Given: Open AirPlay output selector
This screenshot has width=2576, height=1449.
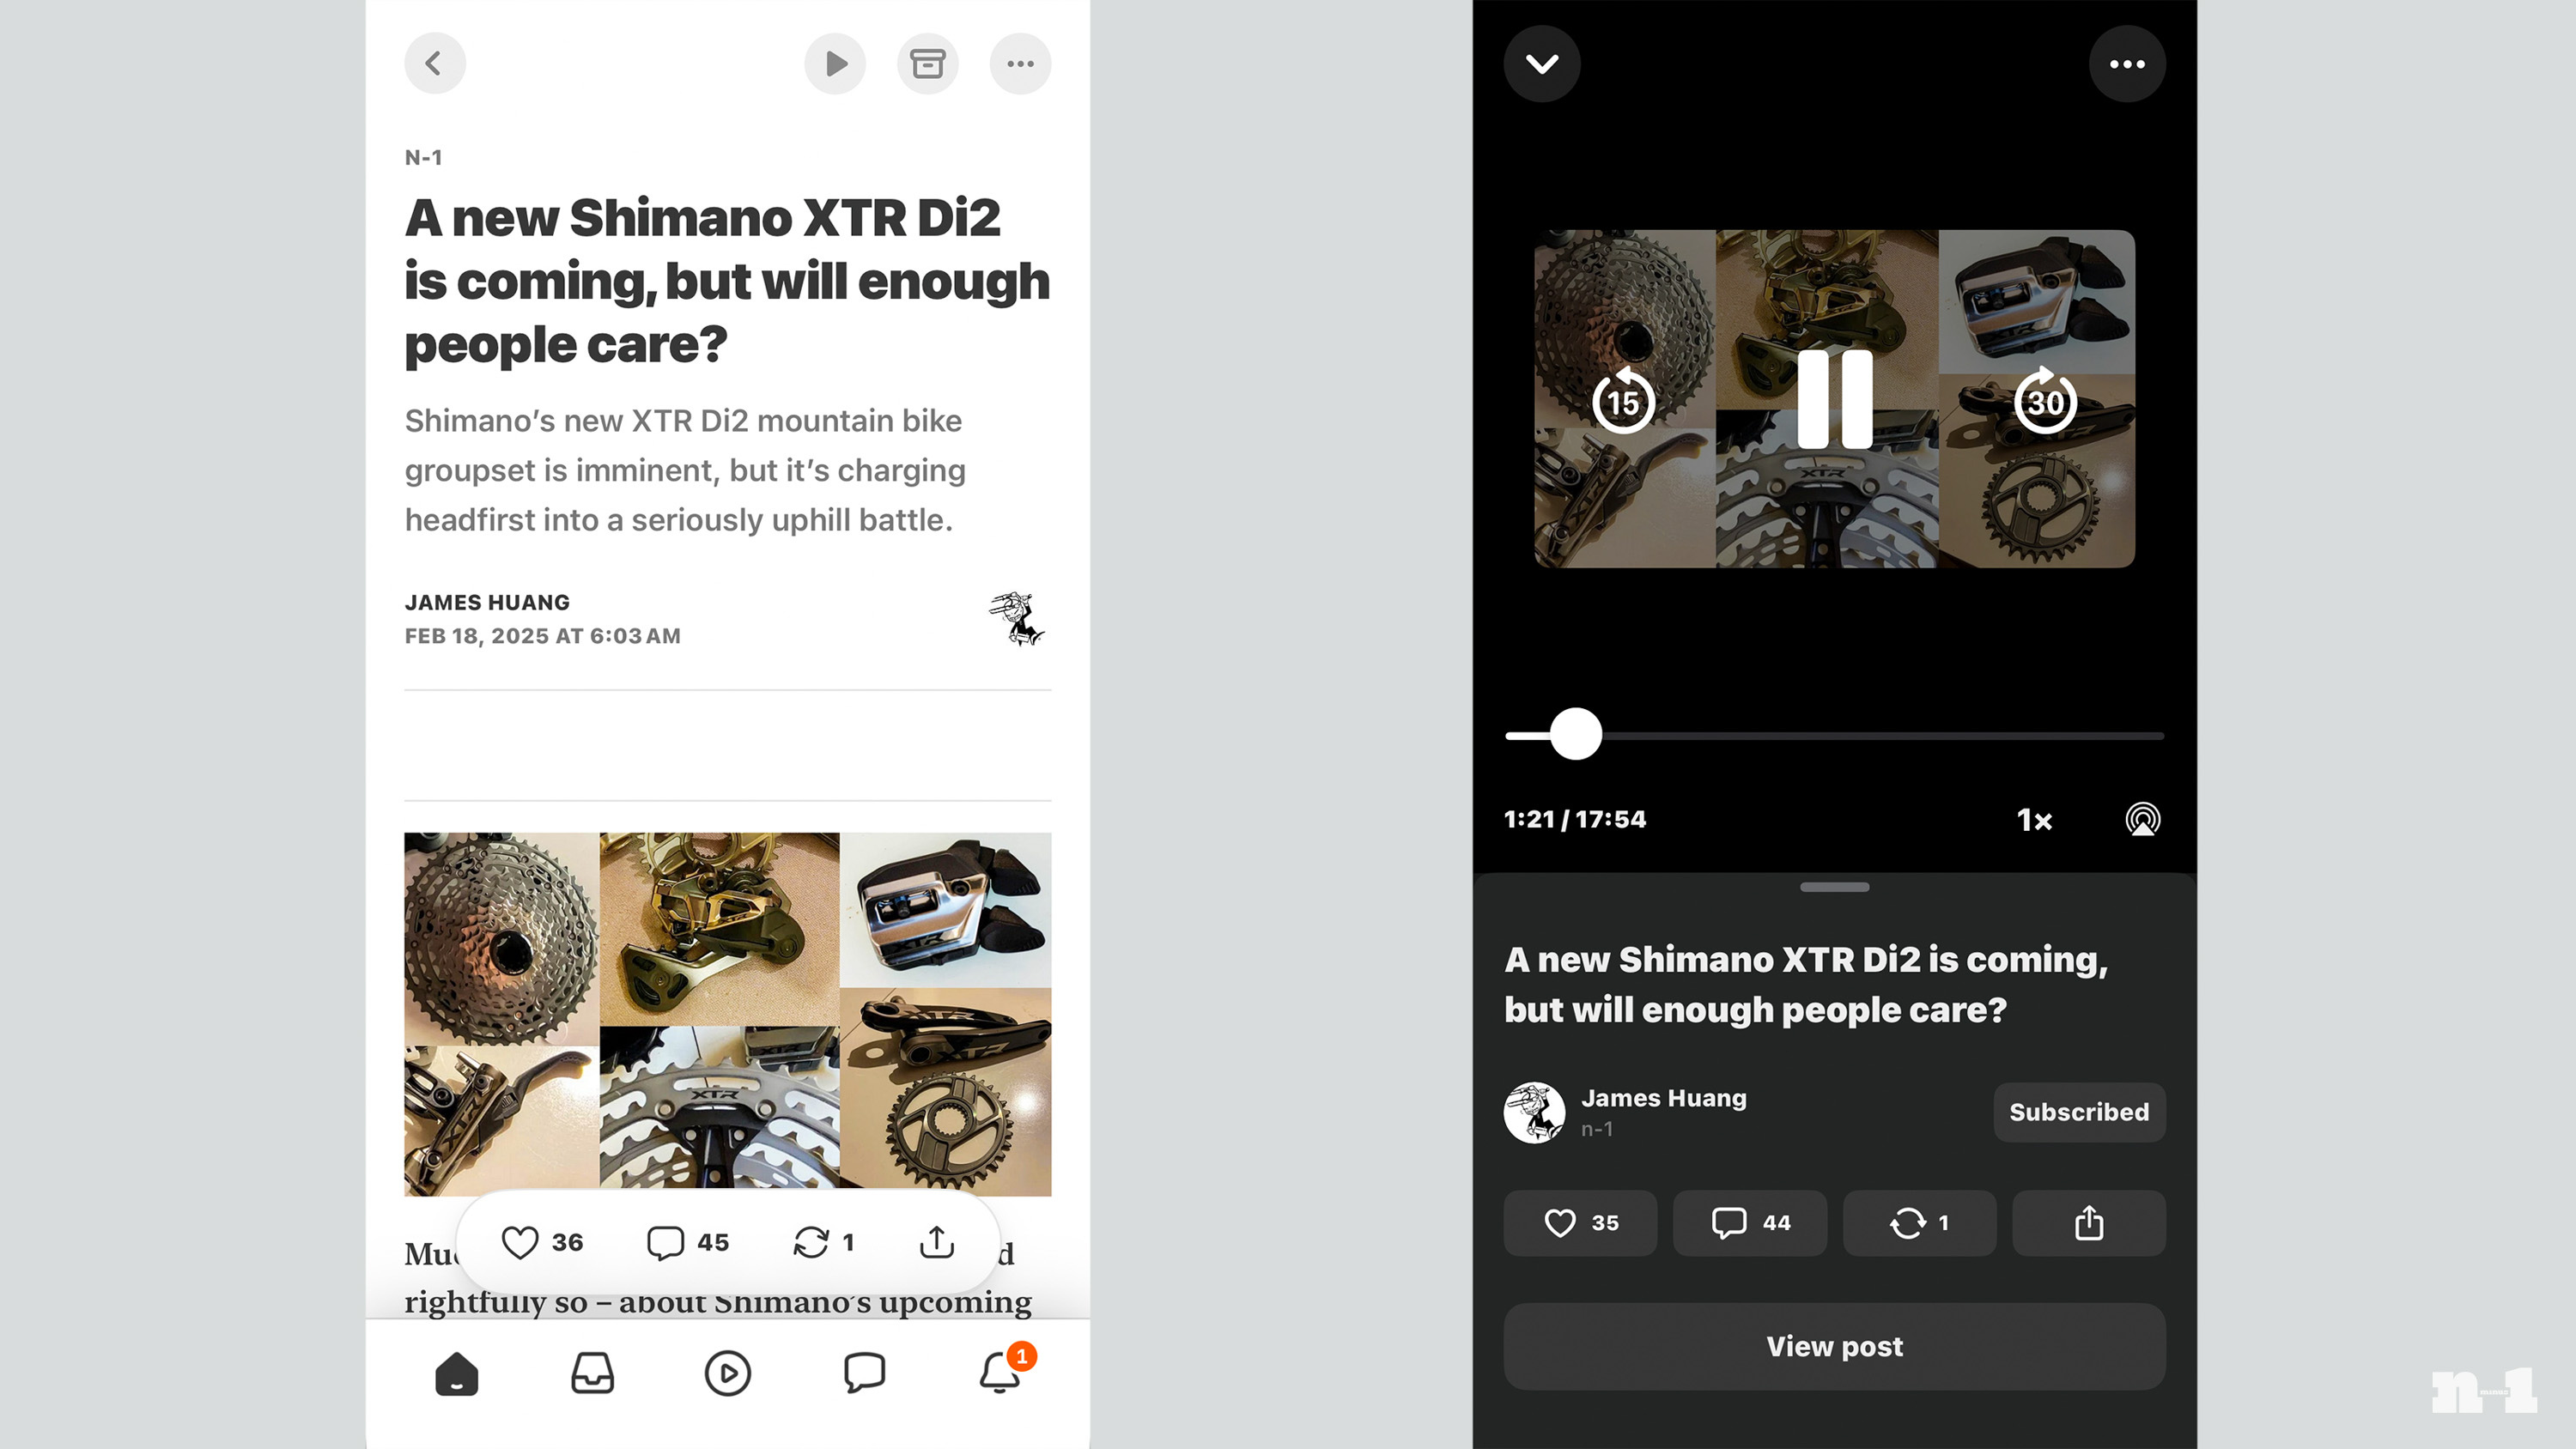Looking at the screenshot, I should 2142,820.
